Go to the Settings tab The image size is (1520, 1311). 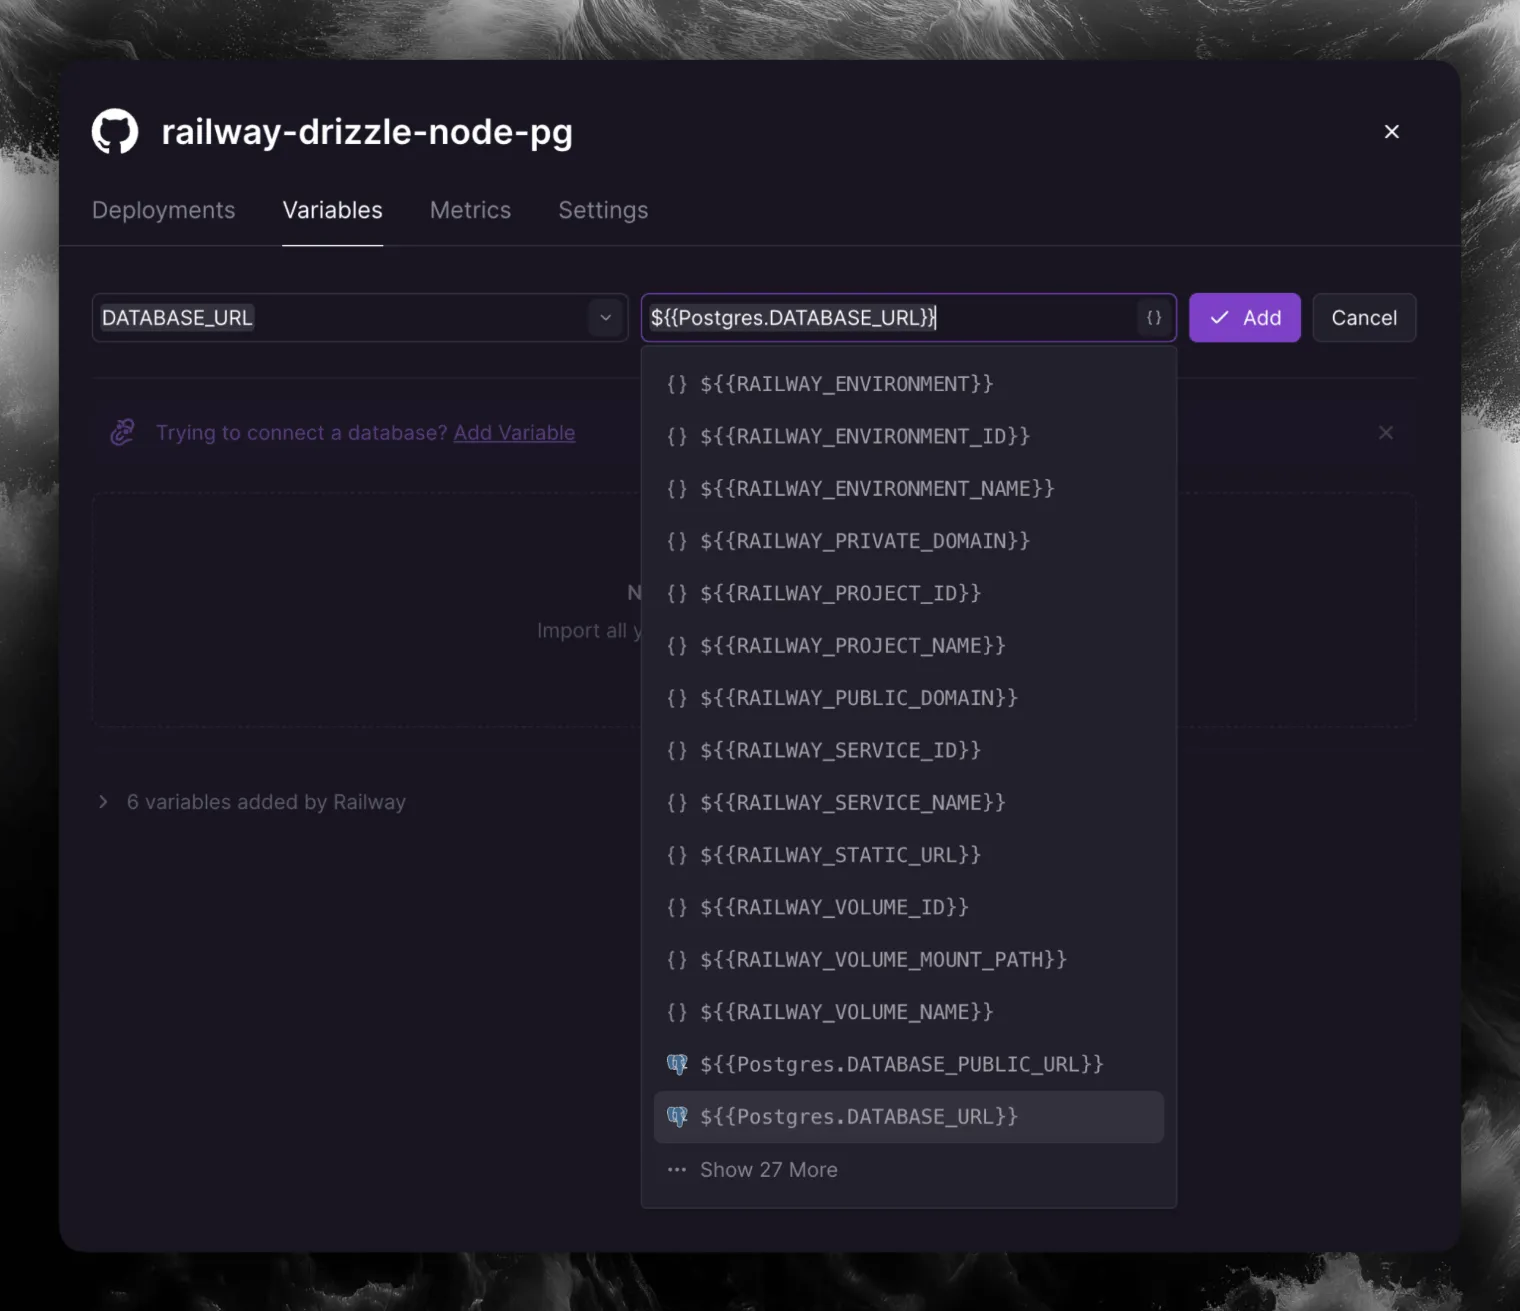[x=603, y=210]
